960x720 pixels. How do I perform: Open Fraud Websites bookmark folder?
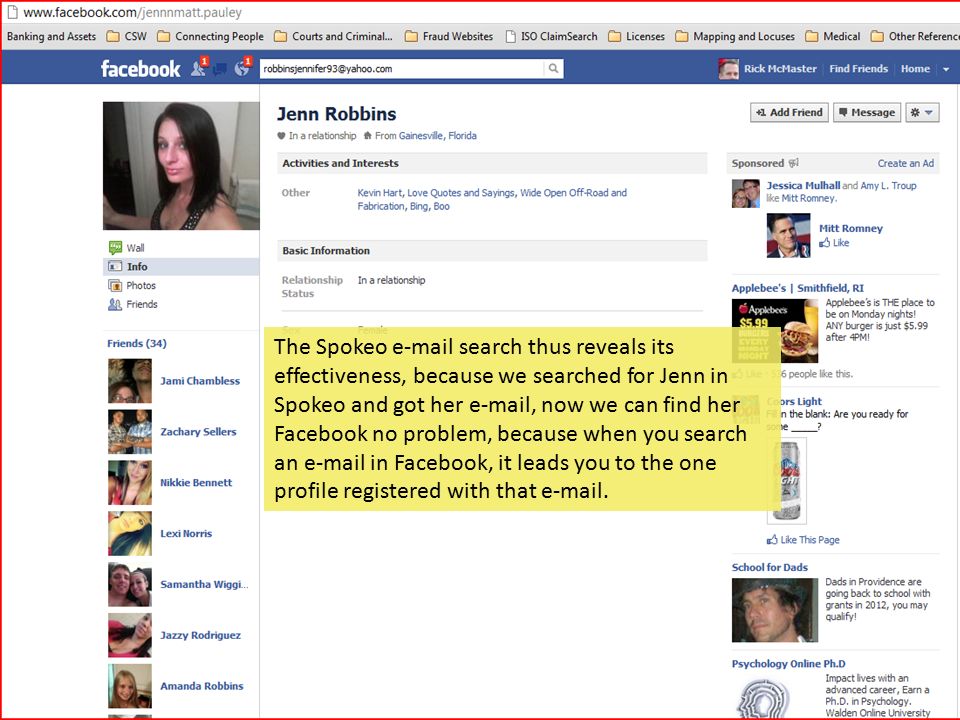pos(449,37)
